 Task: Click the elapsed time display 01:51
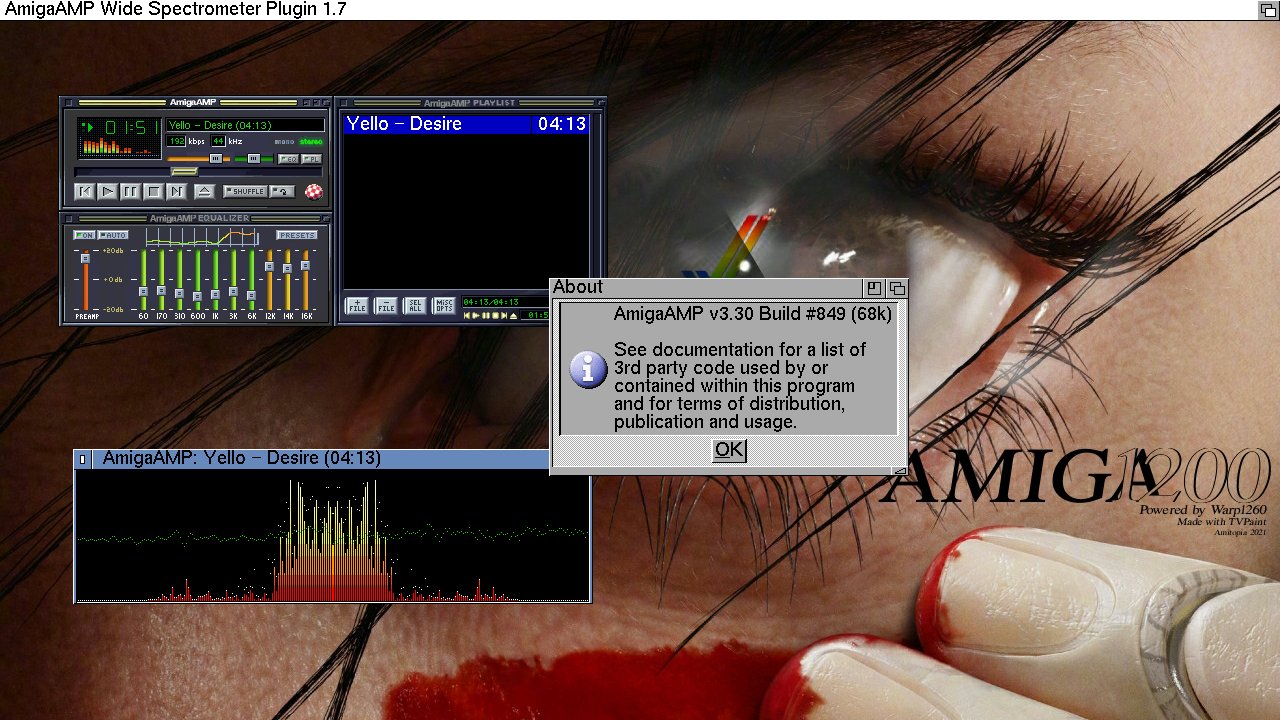(133, 127)
